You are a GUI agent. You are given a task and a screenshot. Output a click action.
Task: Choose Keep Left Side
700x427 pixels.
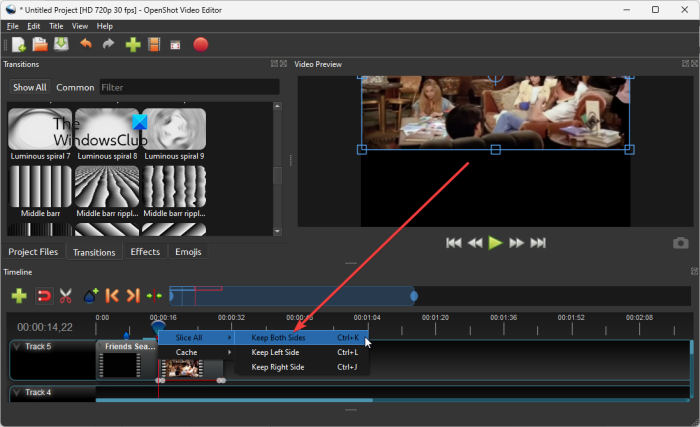302,352
